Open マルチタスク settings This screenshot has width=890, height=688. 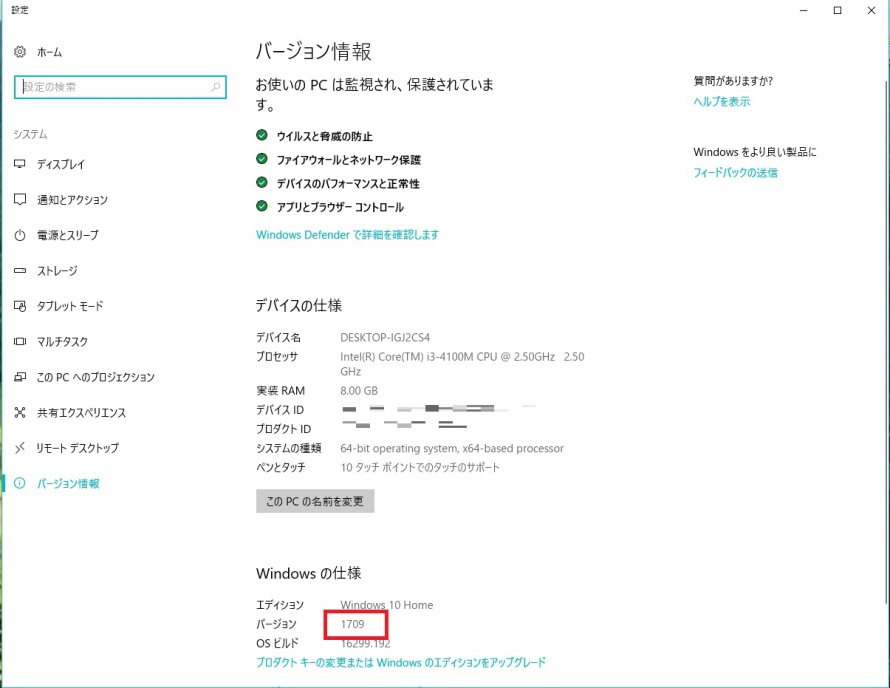tap(62, 342)
